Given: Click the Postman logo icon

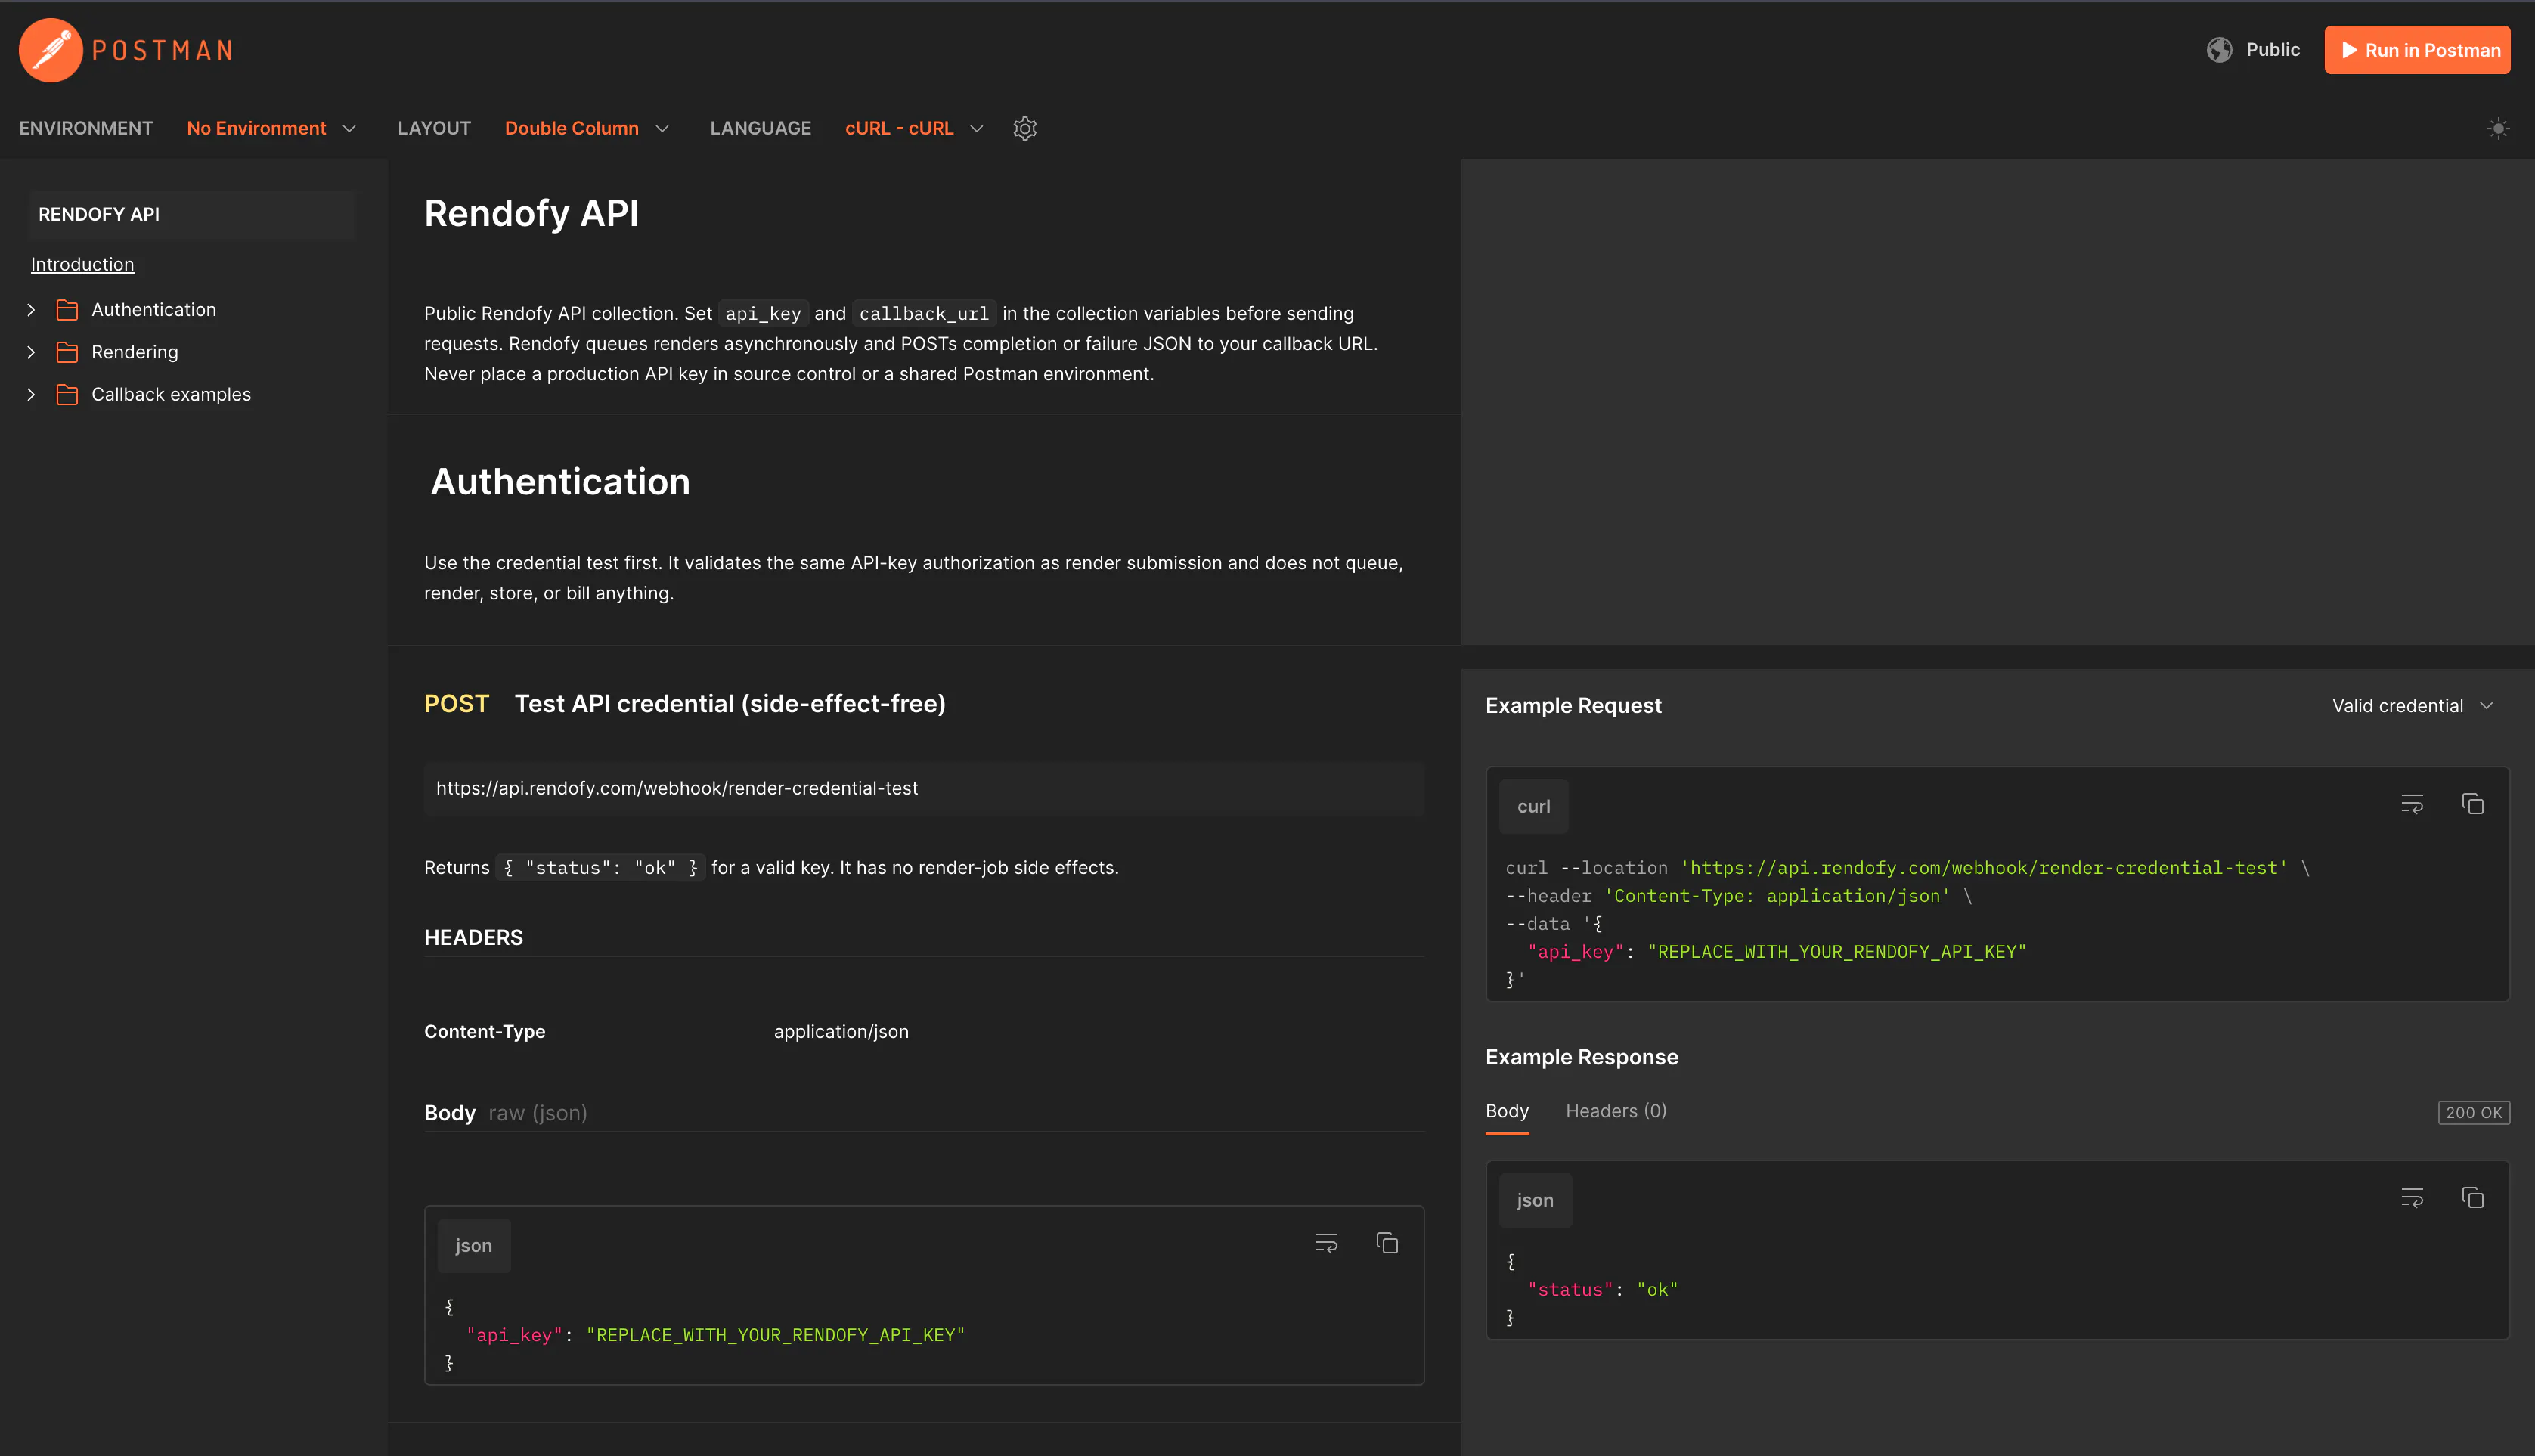Looking at the screenshot, I should (50, 50).
